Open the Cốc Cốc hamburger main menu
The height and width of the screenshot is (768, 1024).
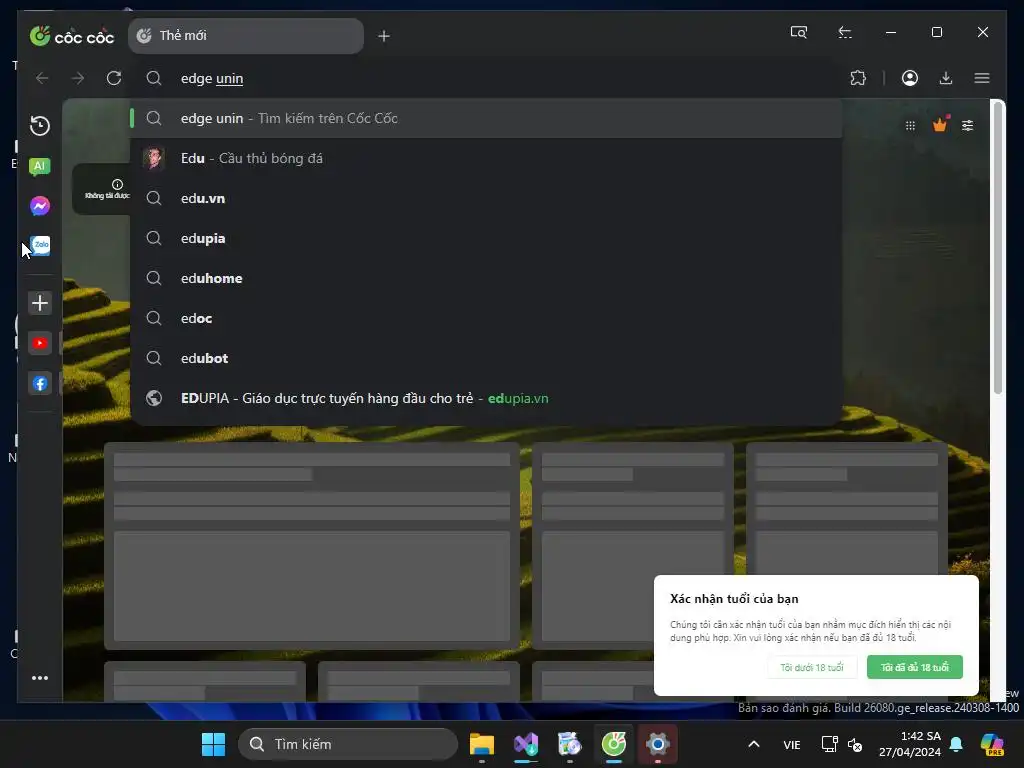click(x=982, y=78)
